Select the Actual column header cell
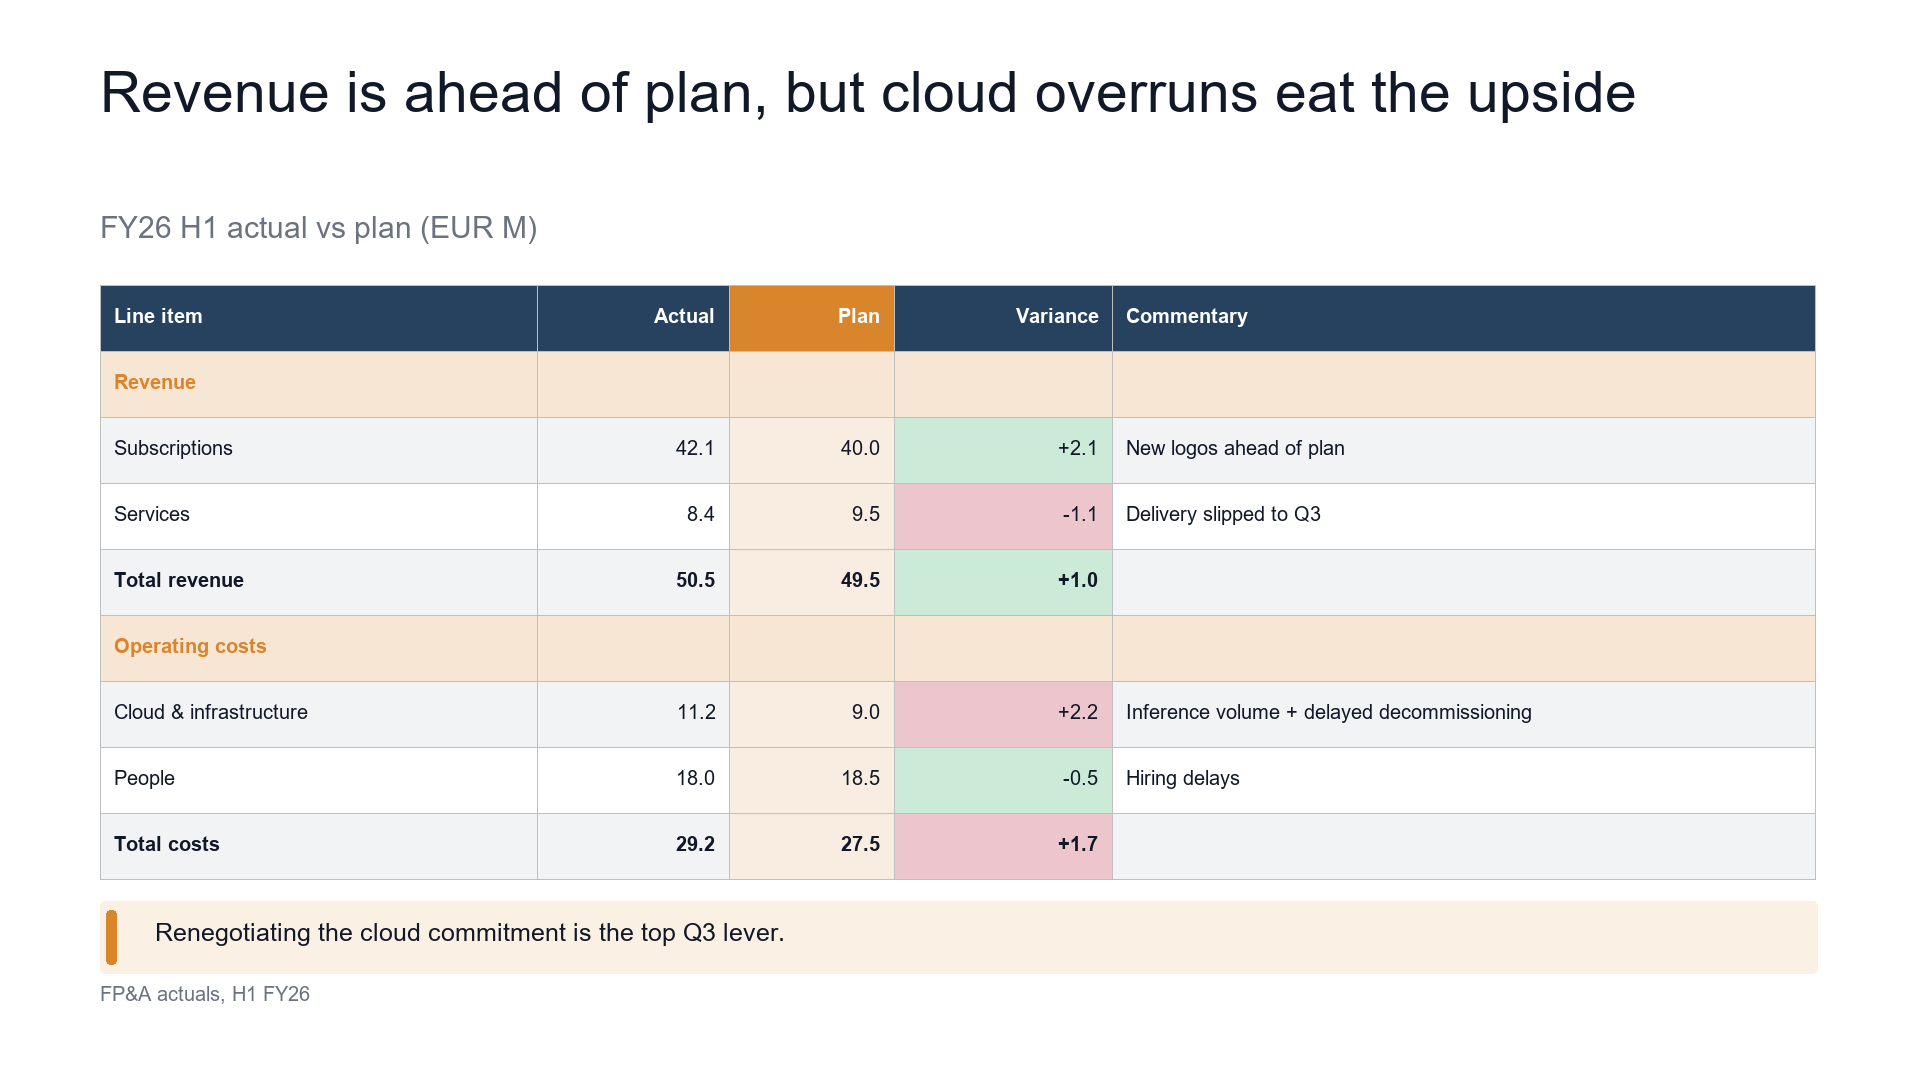 (633, 318)
